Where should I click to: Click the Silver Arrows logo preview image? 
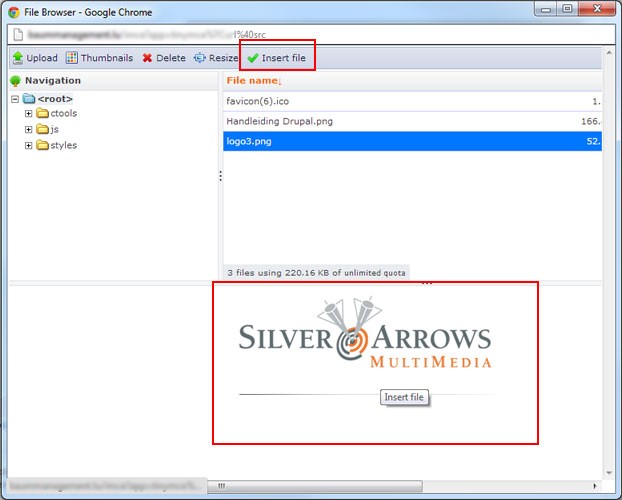coord(365,333)
